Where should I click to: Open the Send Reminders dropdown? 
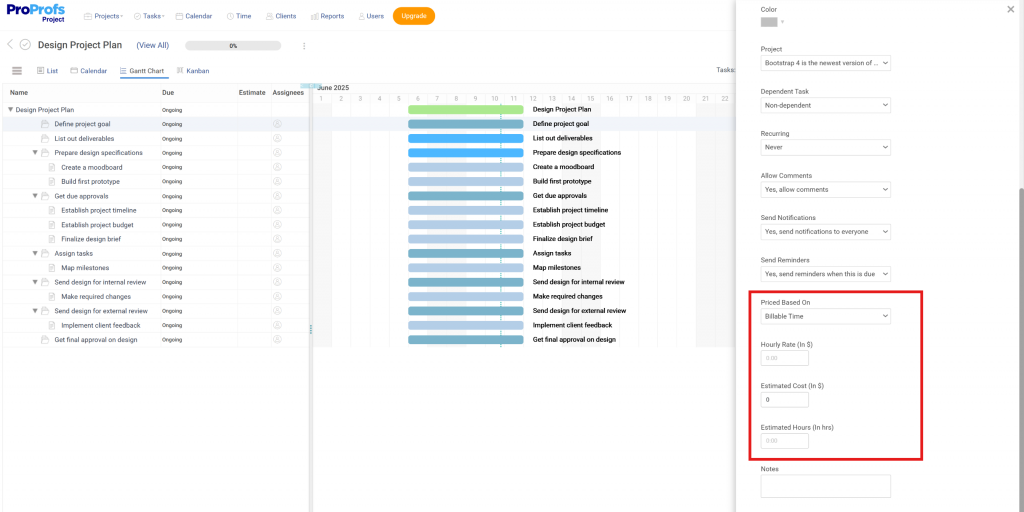click(x=825, y=274)
